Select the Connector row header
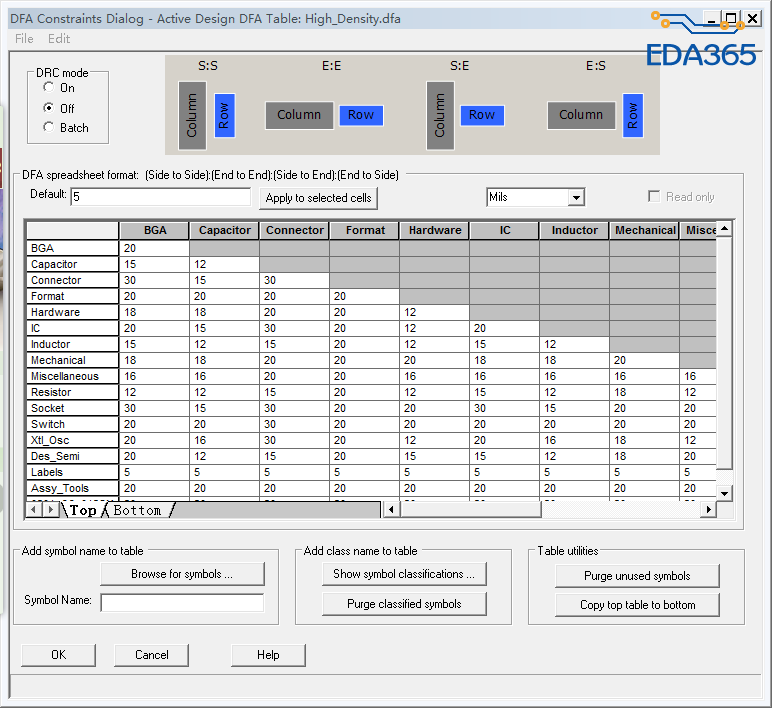This screenshot has height=708, width=772. pyautogui.click(x=72, y=280)
